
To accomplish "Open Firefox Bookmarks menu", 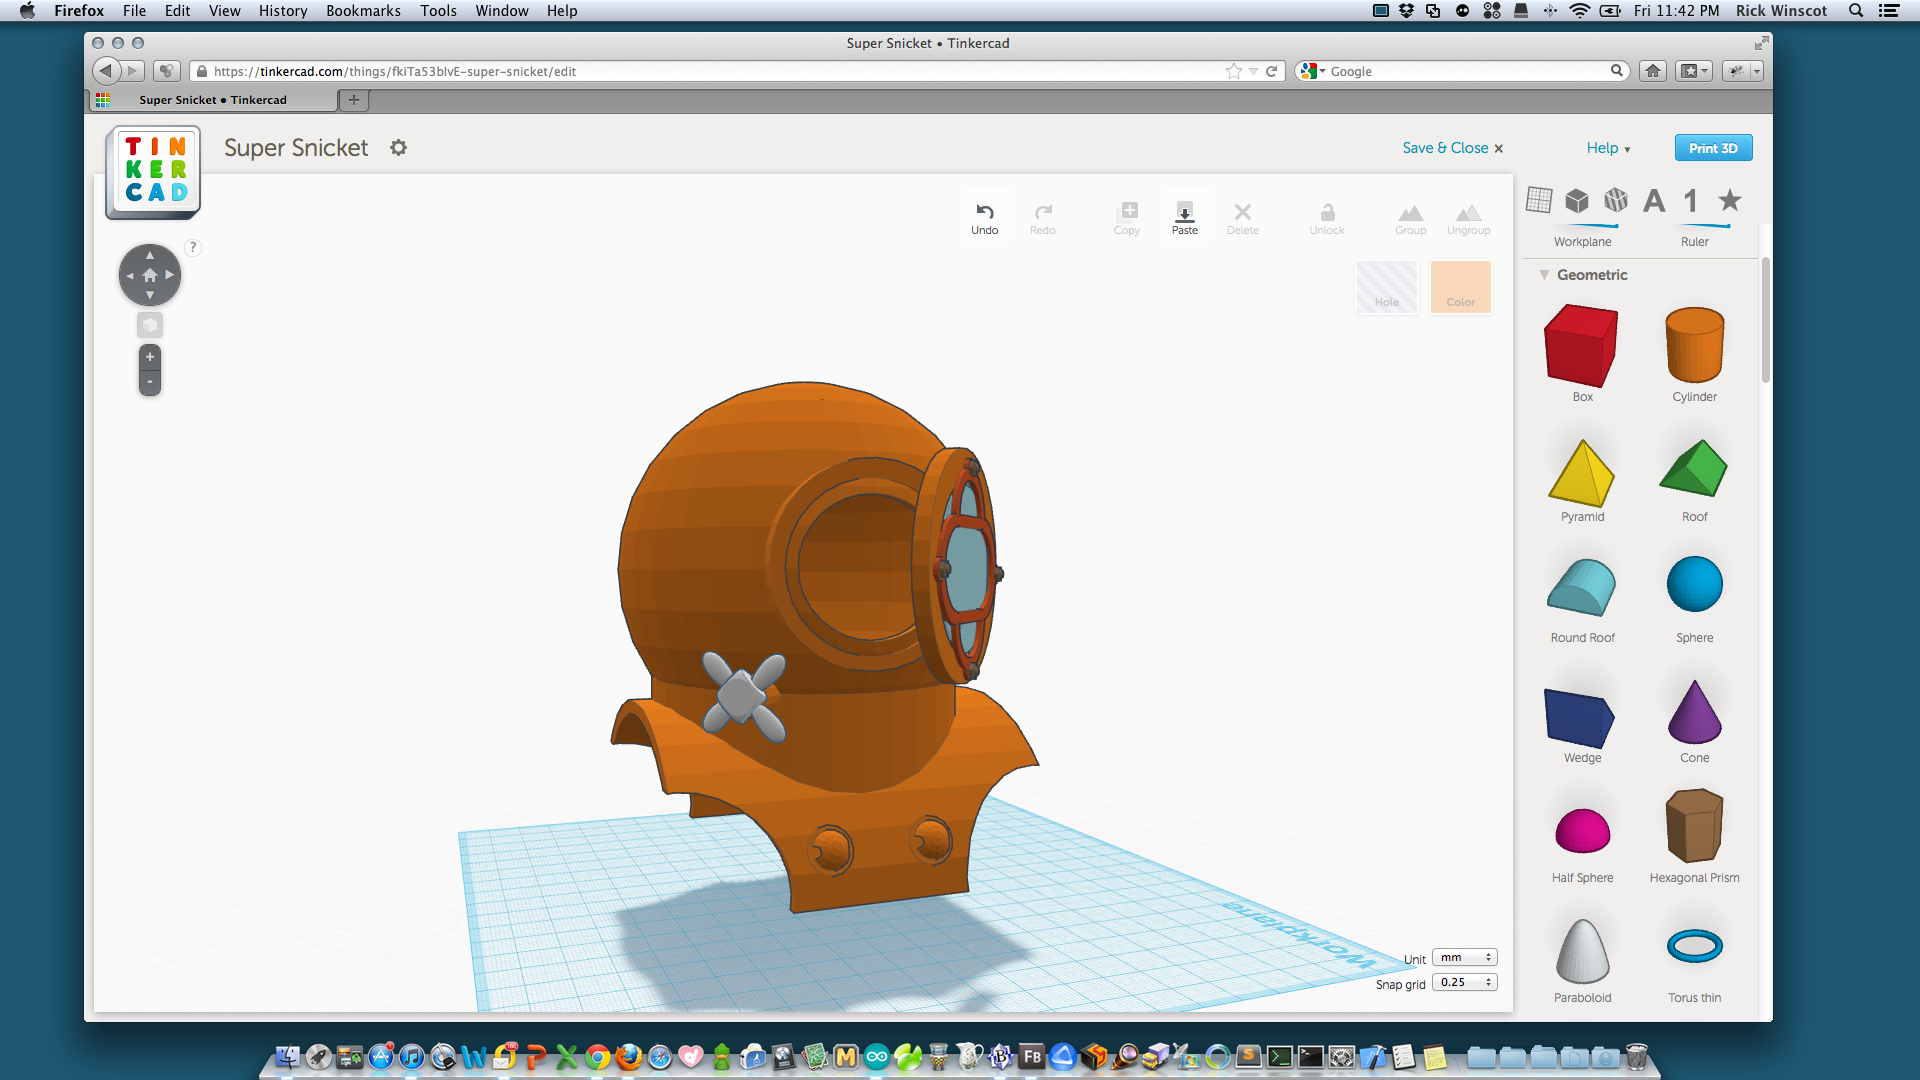I will [363, 11].
